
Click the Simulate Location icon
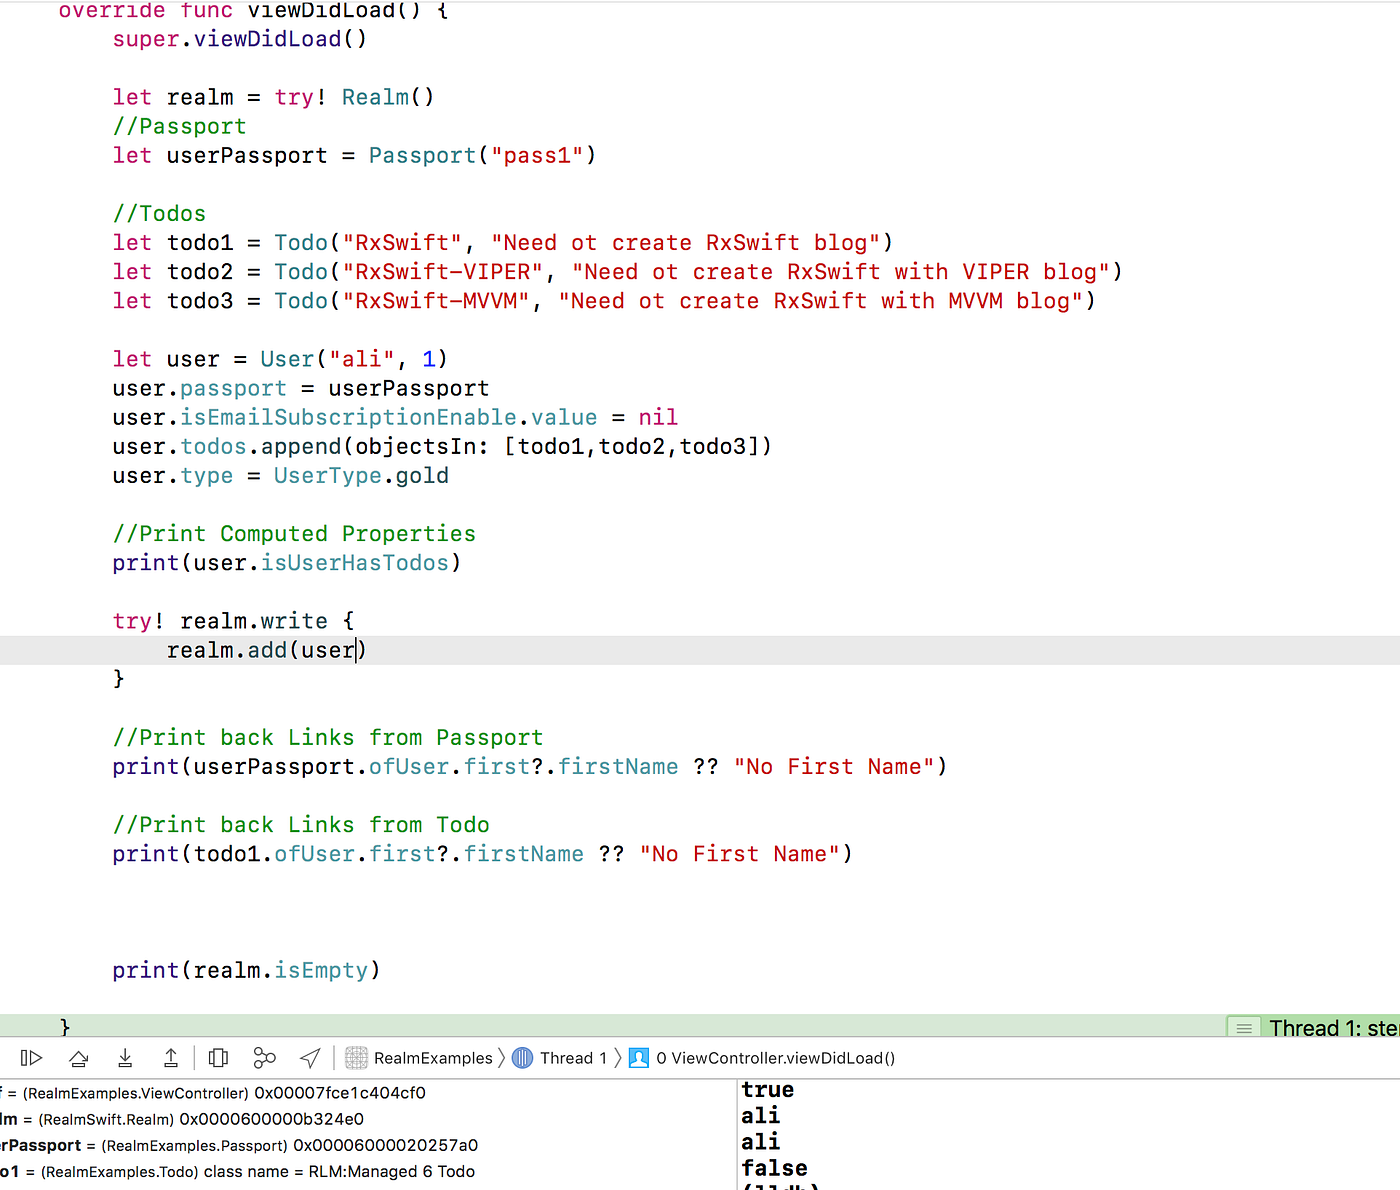[x=310, y=1057]
